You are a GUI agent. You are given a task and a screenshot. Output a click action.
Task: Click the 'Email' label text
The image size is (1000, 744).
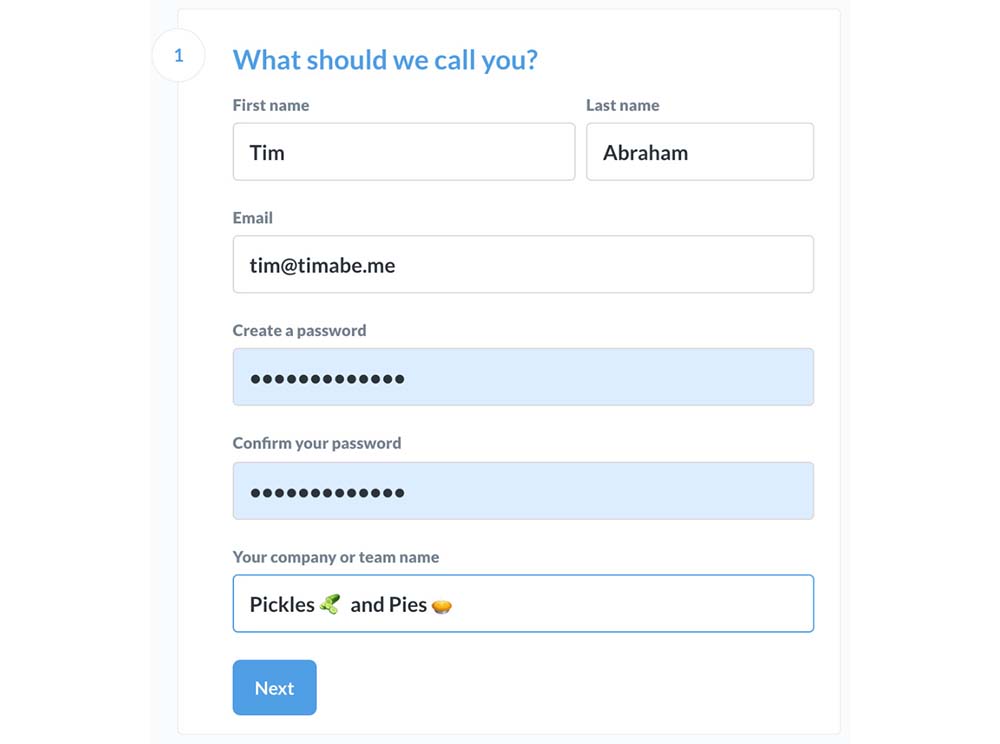[x=253, y=218]
